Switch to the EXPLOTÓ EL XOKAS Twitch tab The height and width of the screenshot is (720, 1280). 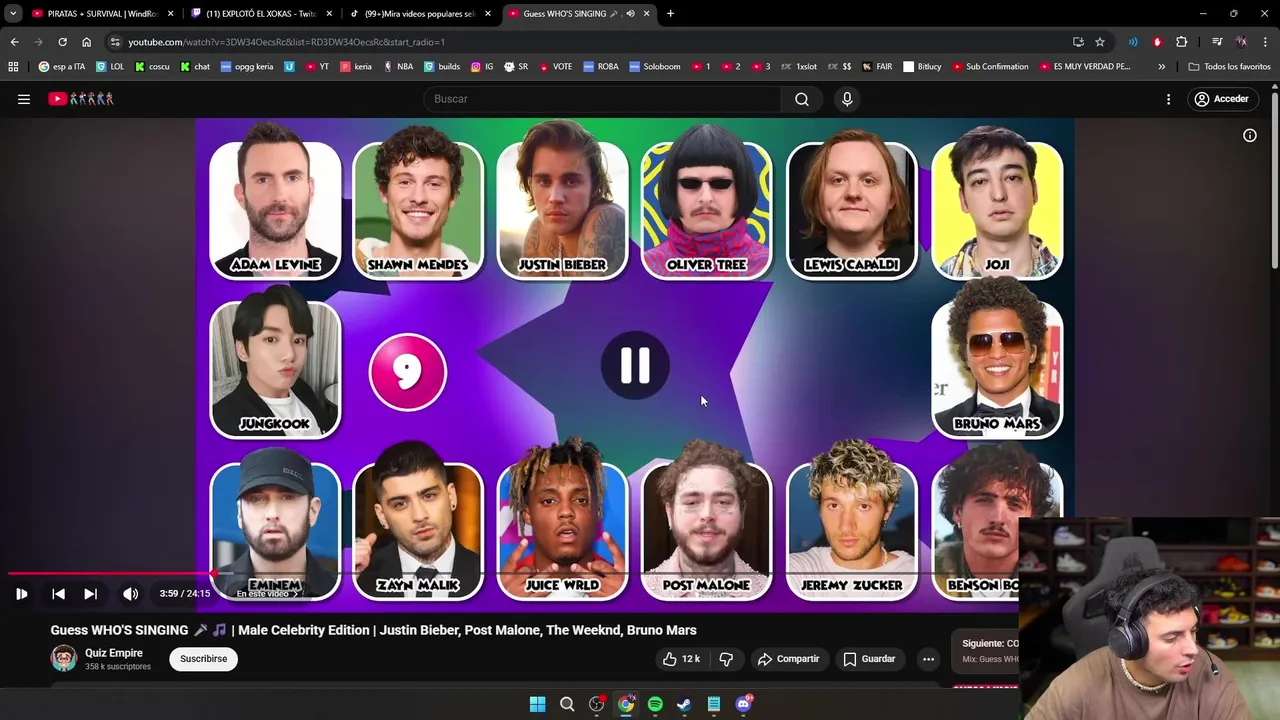point(262,14)
